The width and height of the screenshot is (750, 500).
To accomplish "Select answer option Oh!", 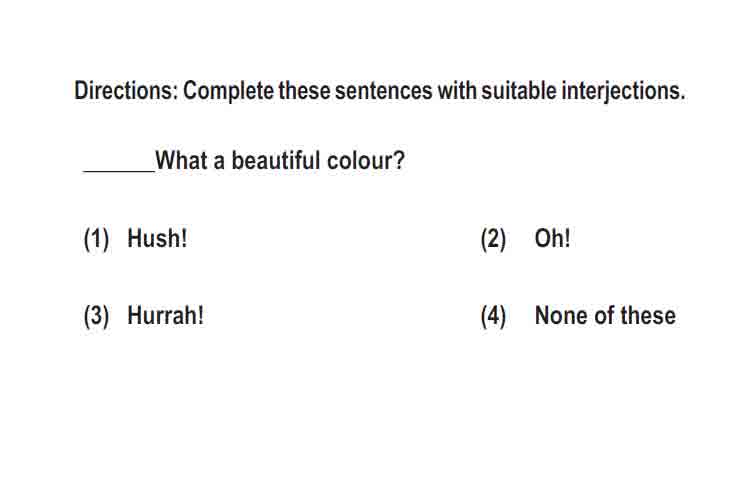I will point(552,238).
